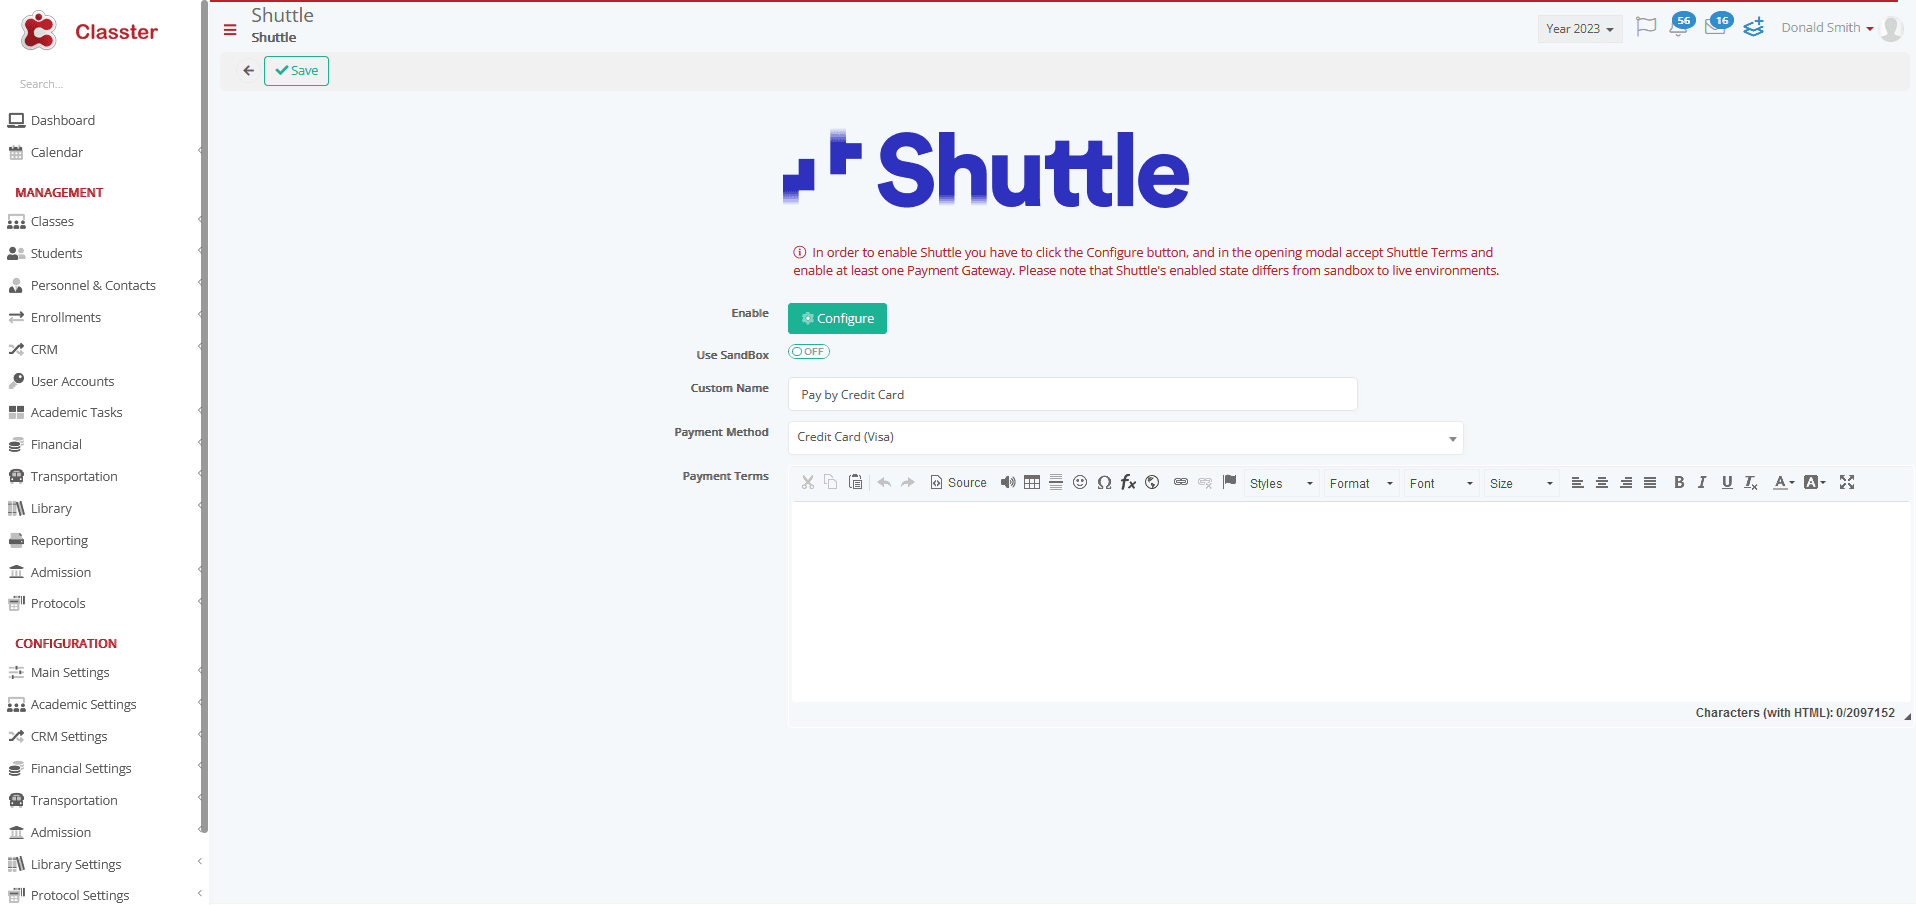Insert a link with chain icon
Screen dimensions: 1916x905
pos(1181,482)
